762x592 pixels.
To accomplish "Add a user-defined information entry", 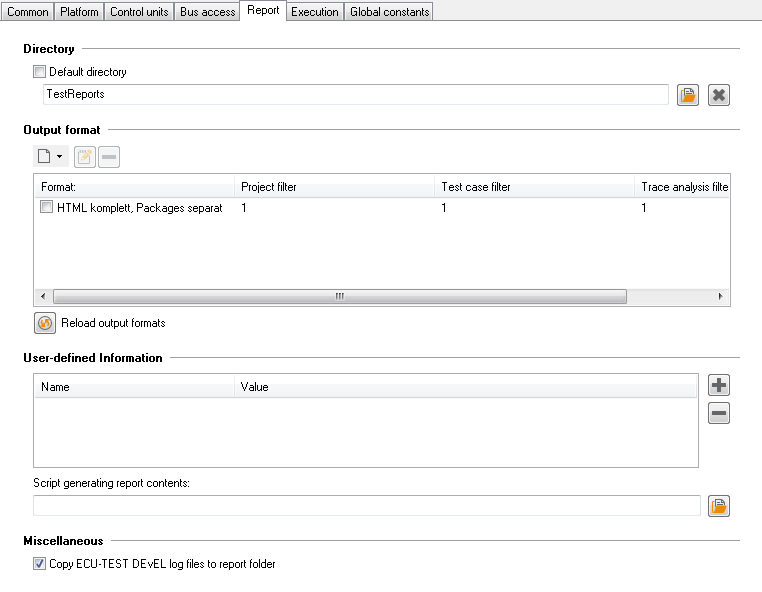I will pos(719,385).
